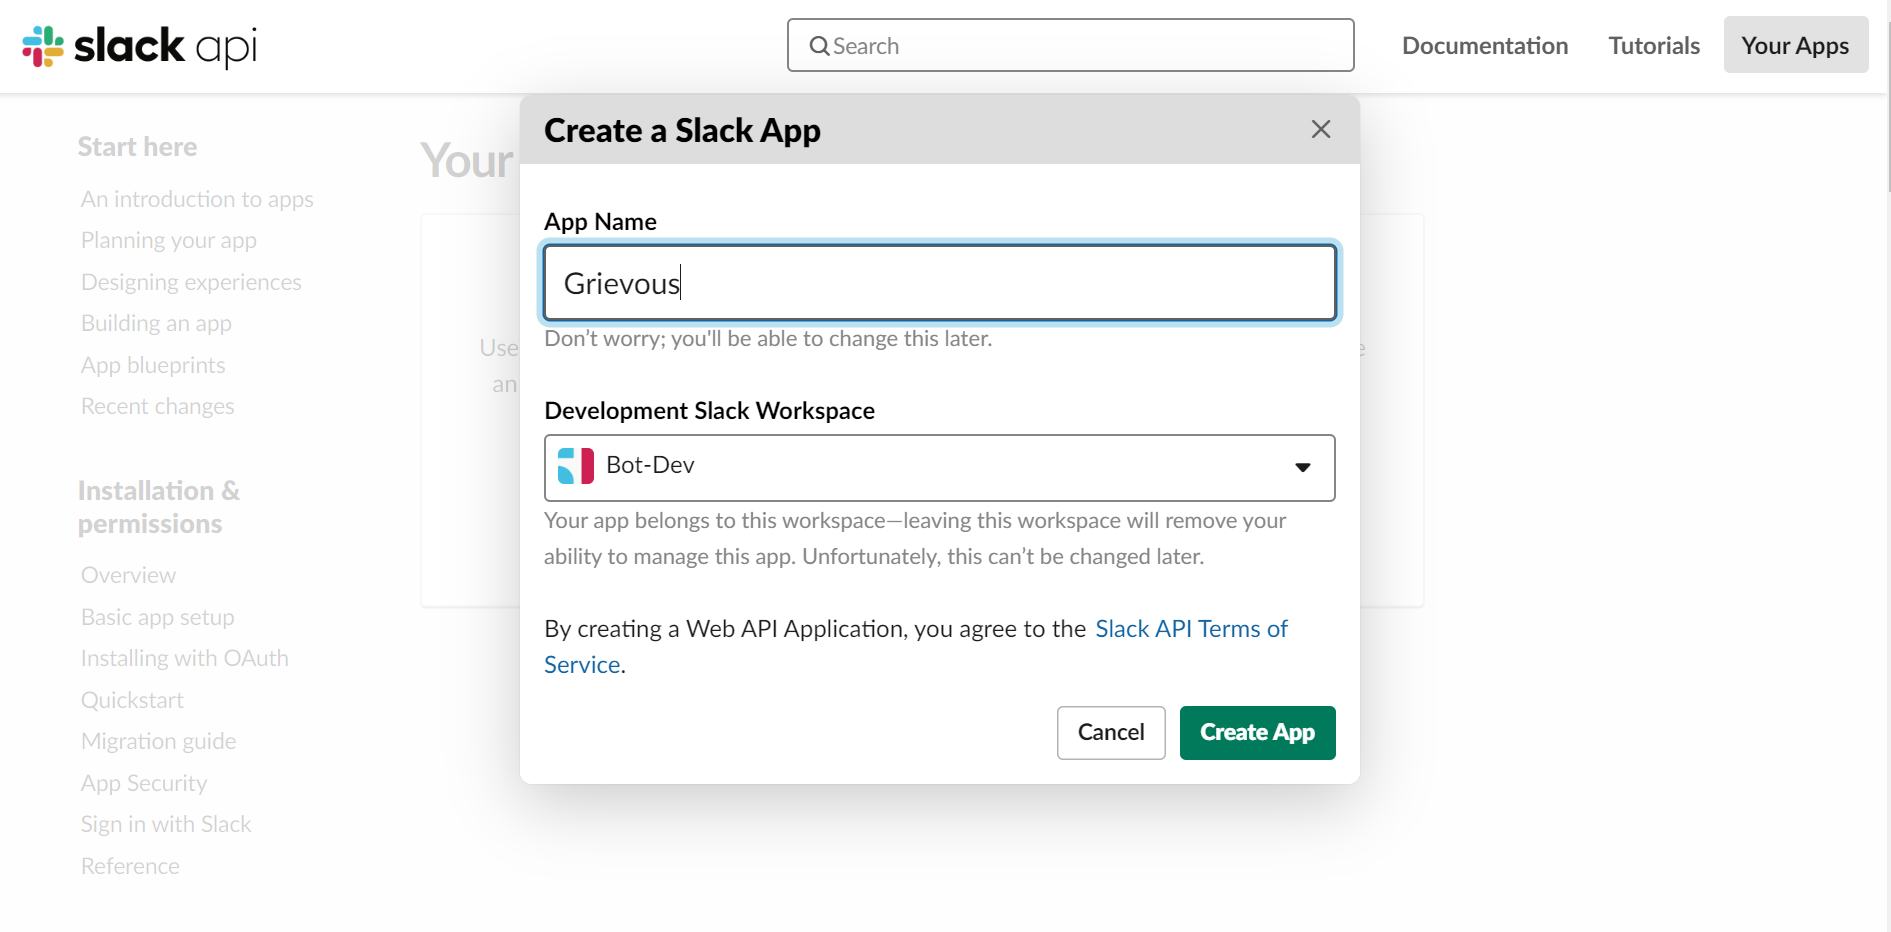
Task: Open Planning your app link
Action: click(x=168, y=240)
